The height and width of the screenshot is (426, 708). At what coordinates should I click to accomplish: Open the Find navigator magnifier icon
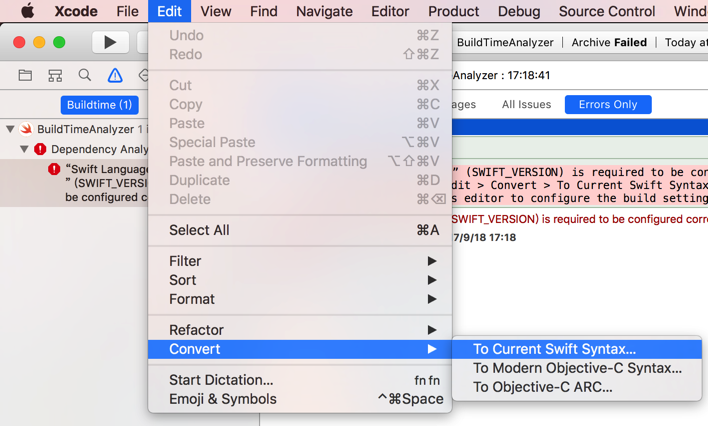(x=85, y=75)
